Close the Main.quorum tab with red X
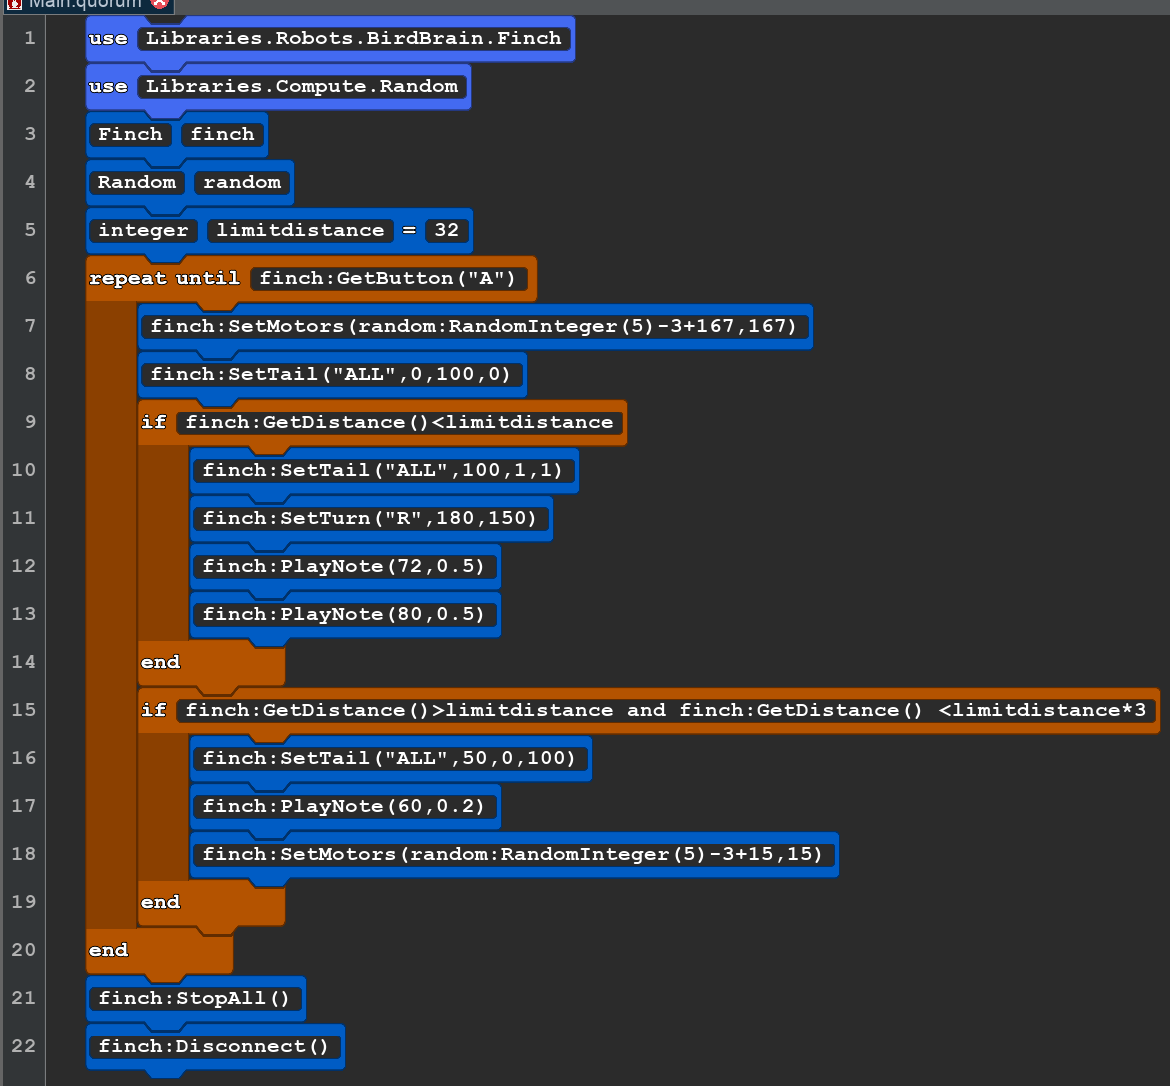This screenshot has width=1170, height=1086. pos(158,4)
